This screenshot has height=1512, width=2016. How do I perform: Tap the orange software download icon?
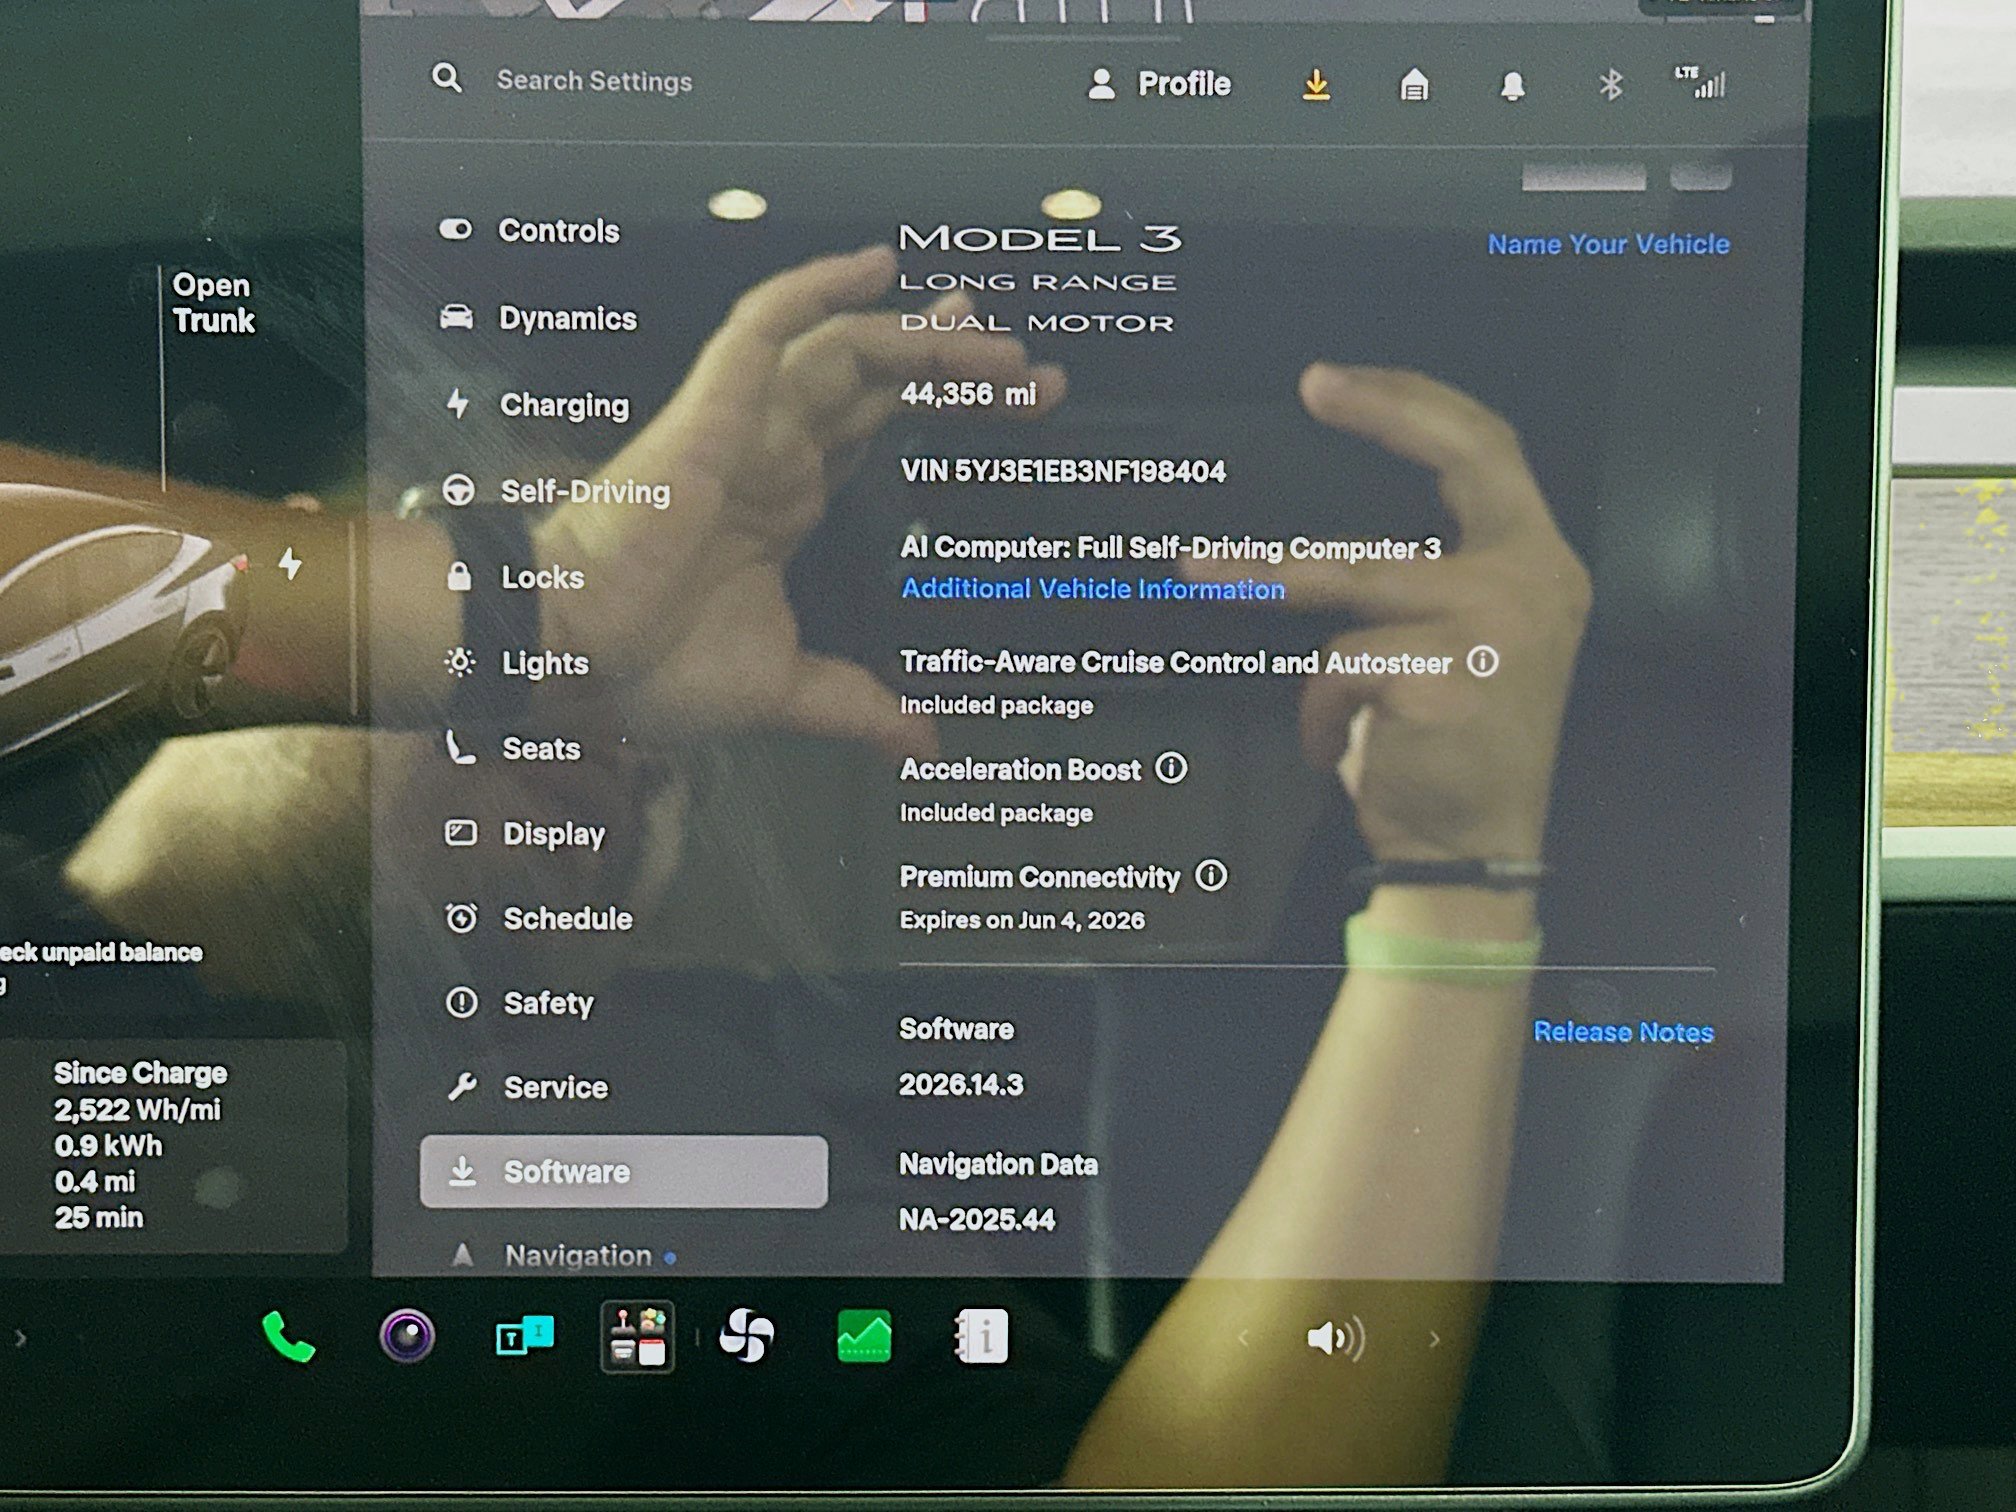click(1316, 85)
